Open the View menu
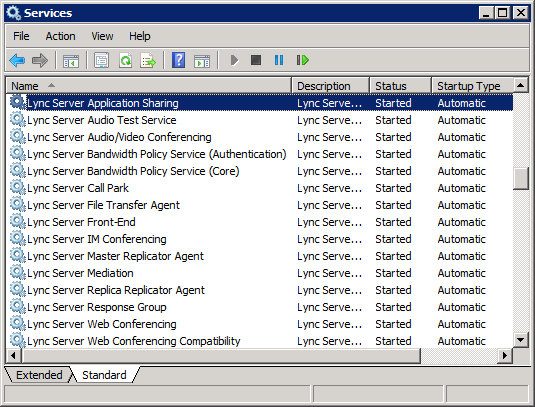The image size is (535, 407). (x=102, y=36)
